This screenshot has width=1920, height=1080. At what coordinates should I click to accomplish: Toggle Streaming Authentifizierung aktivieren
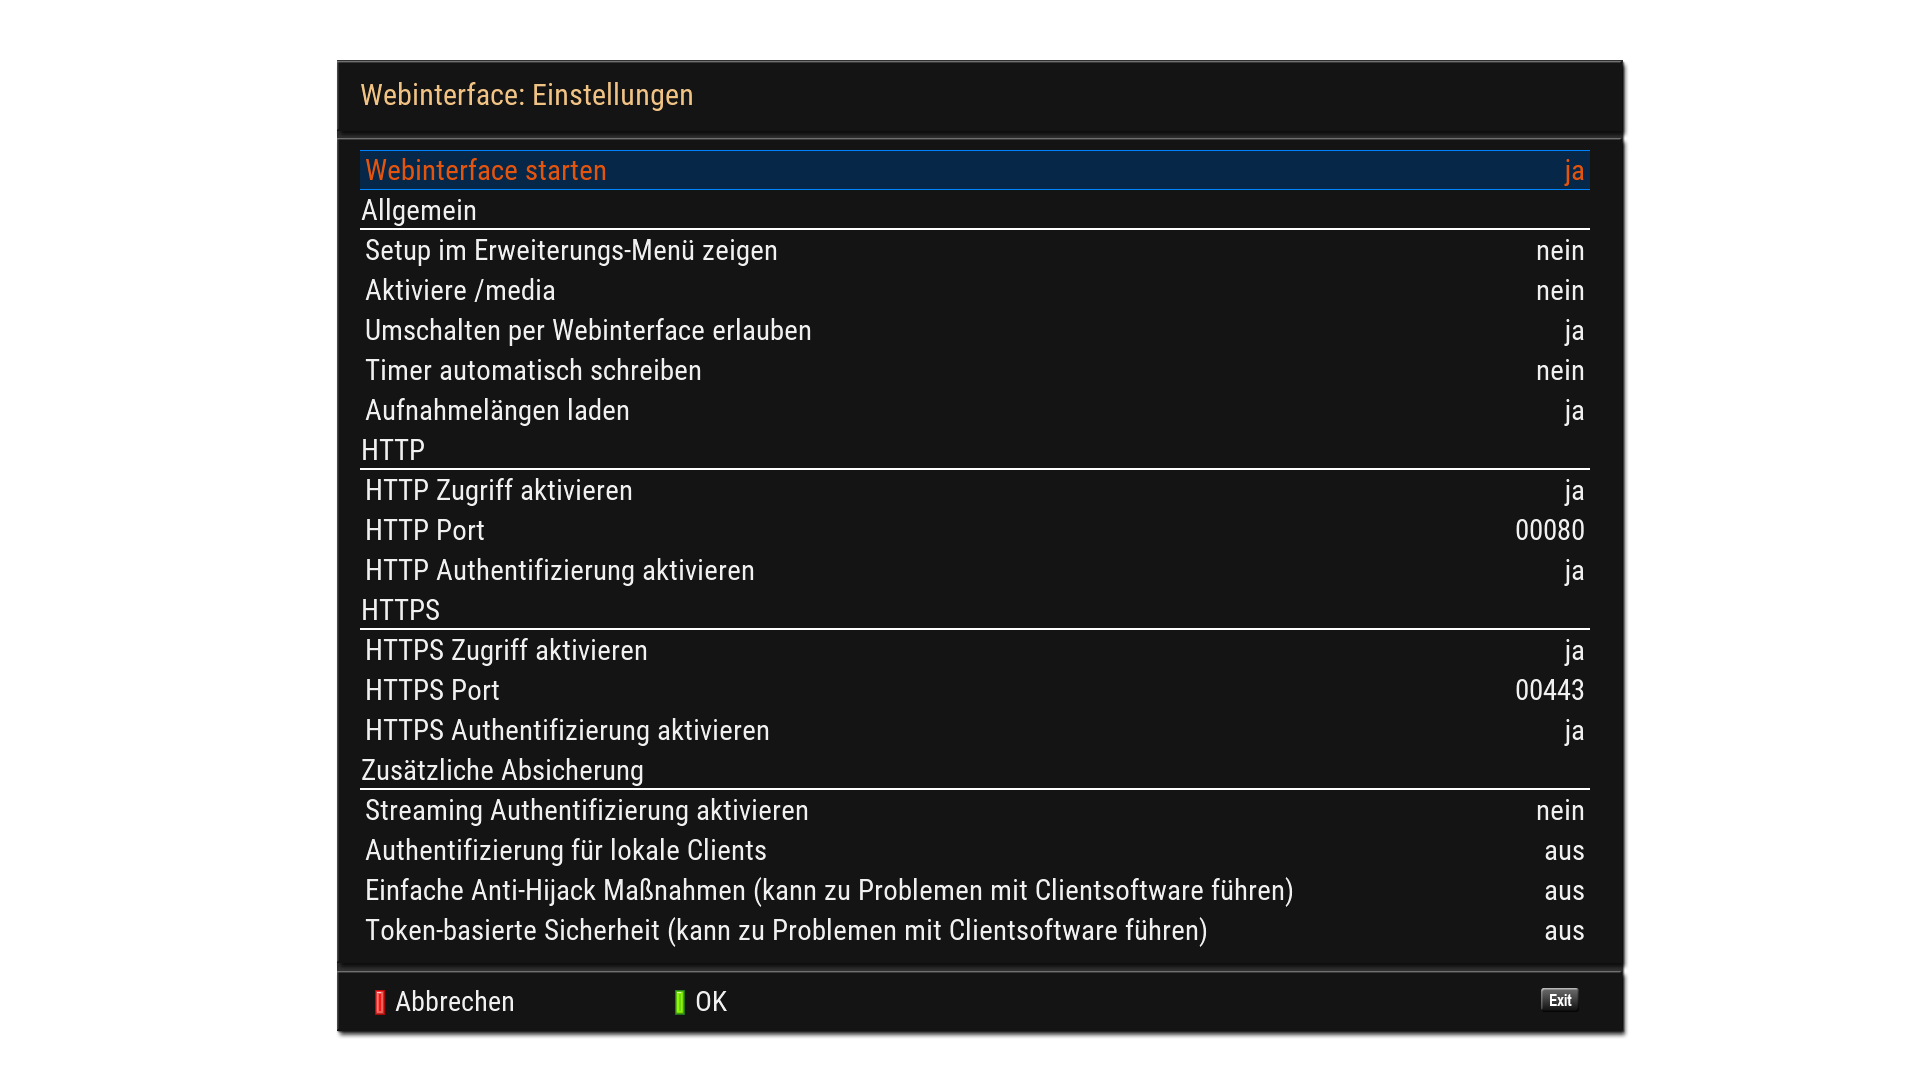(x=1559, y=811)
